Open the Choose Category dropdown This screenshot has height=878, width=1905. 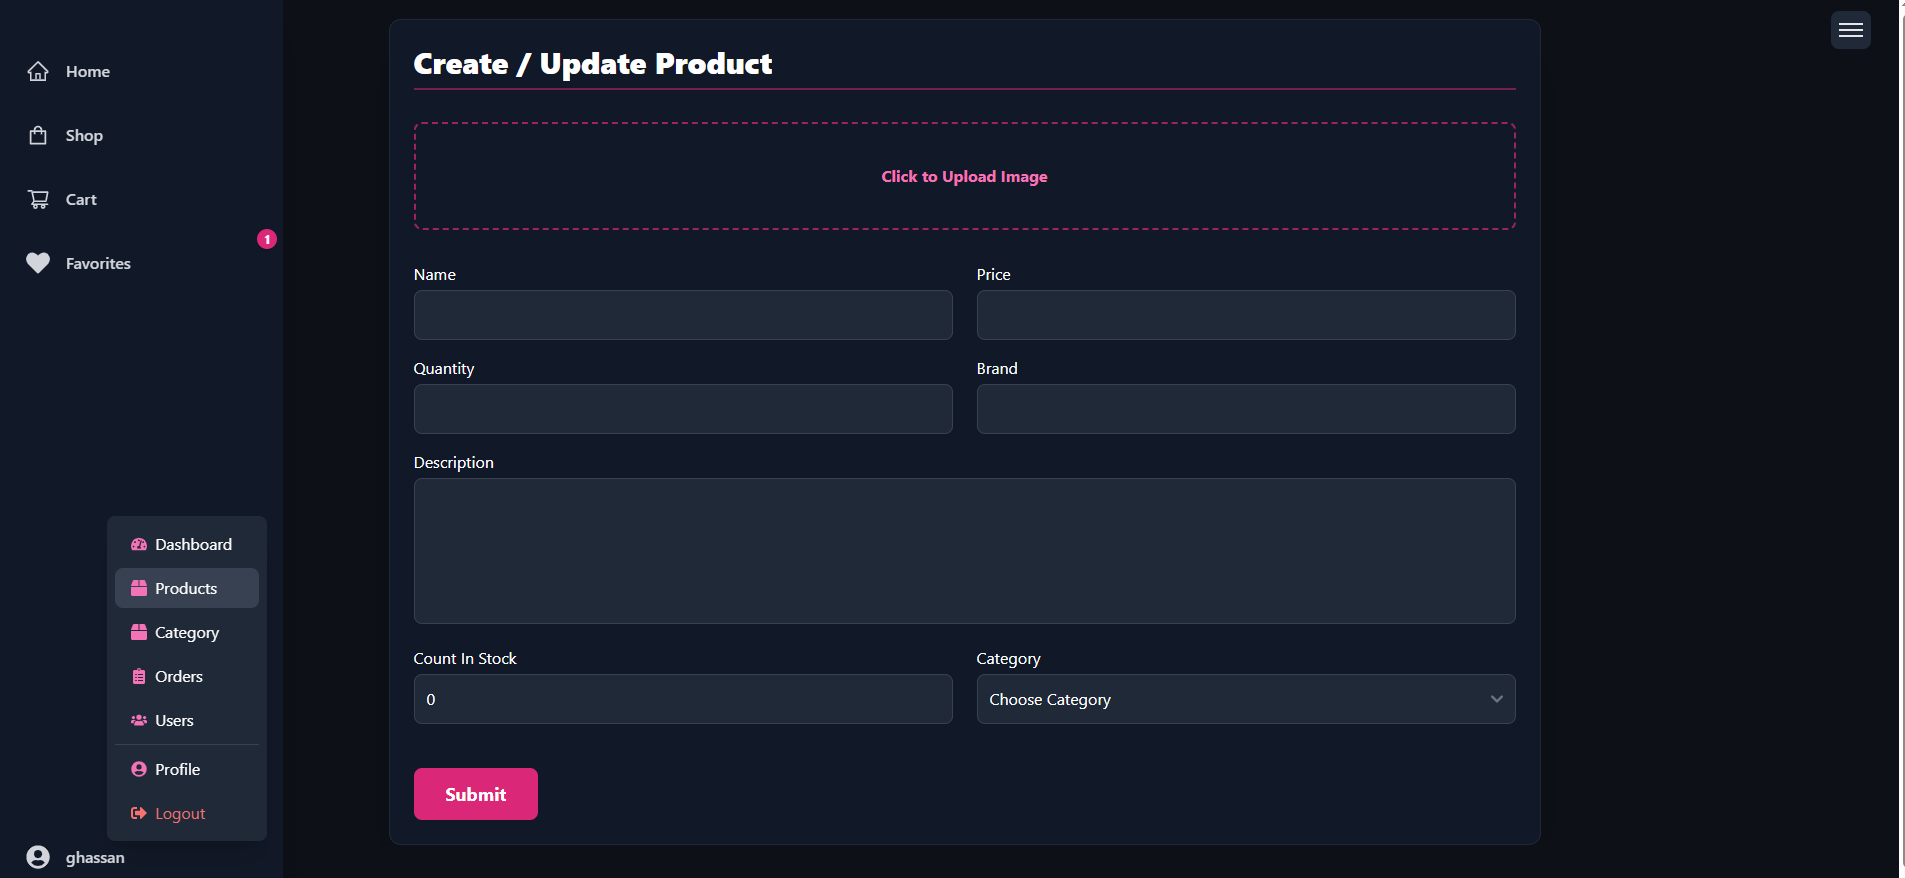tap(1245, 699)
